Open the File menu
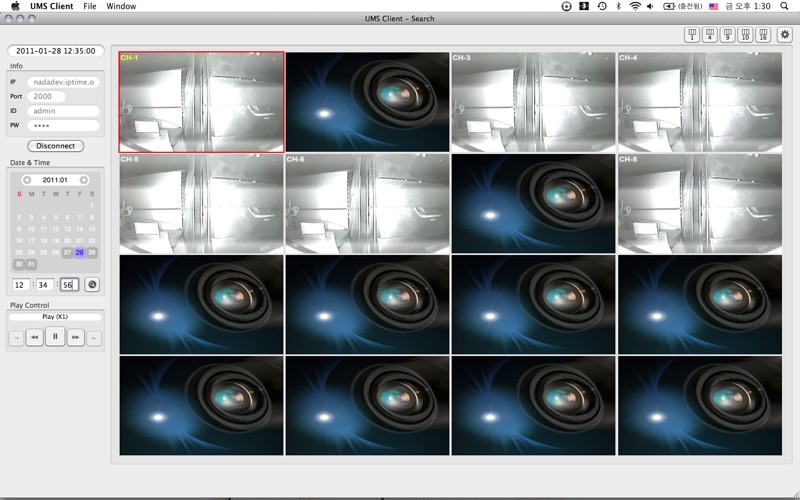 [x=90, y=6]
